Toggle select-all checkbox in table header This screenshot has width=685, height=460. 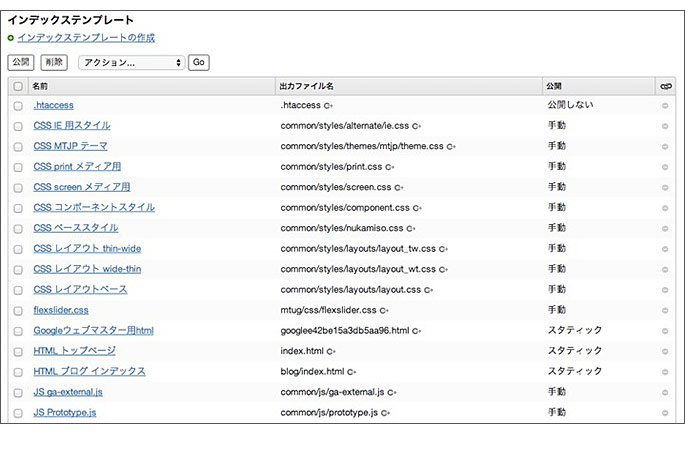point(18,86)
